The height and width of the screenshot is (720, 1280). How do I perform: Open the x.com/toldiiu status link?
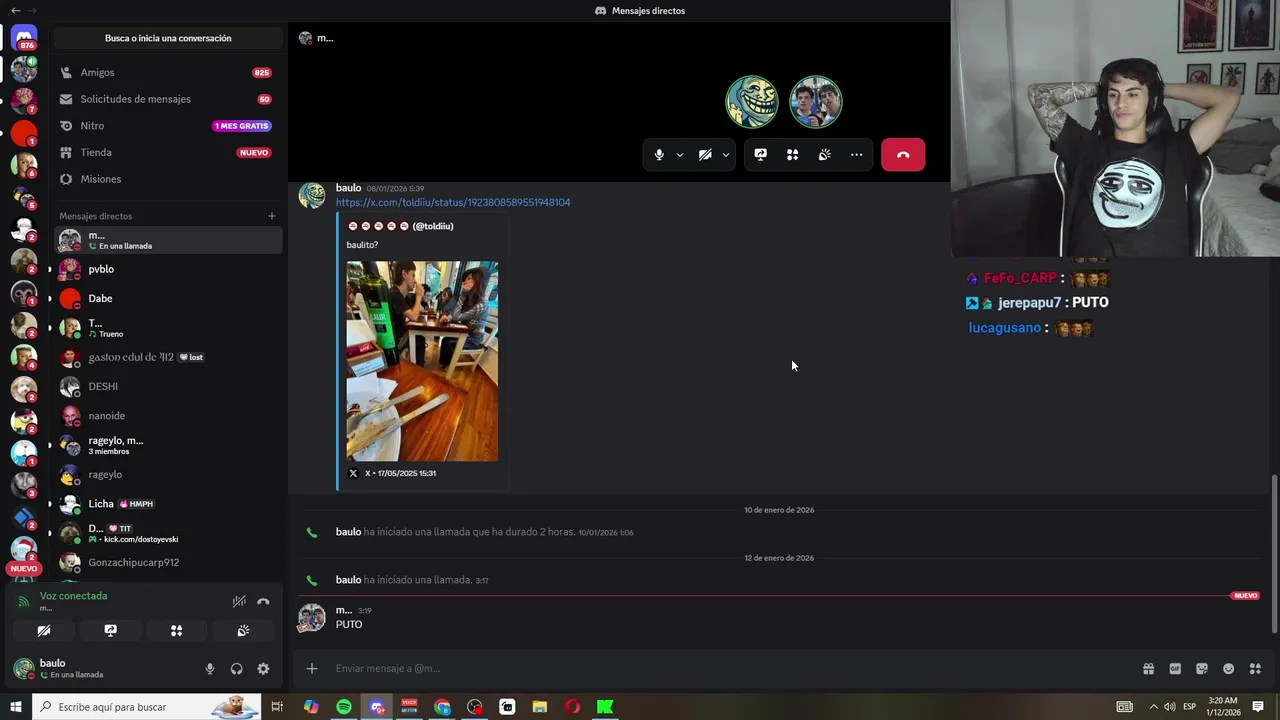453,202
